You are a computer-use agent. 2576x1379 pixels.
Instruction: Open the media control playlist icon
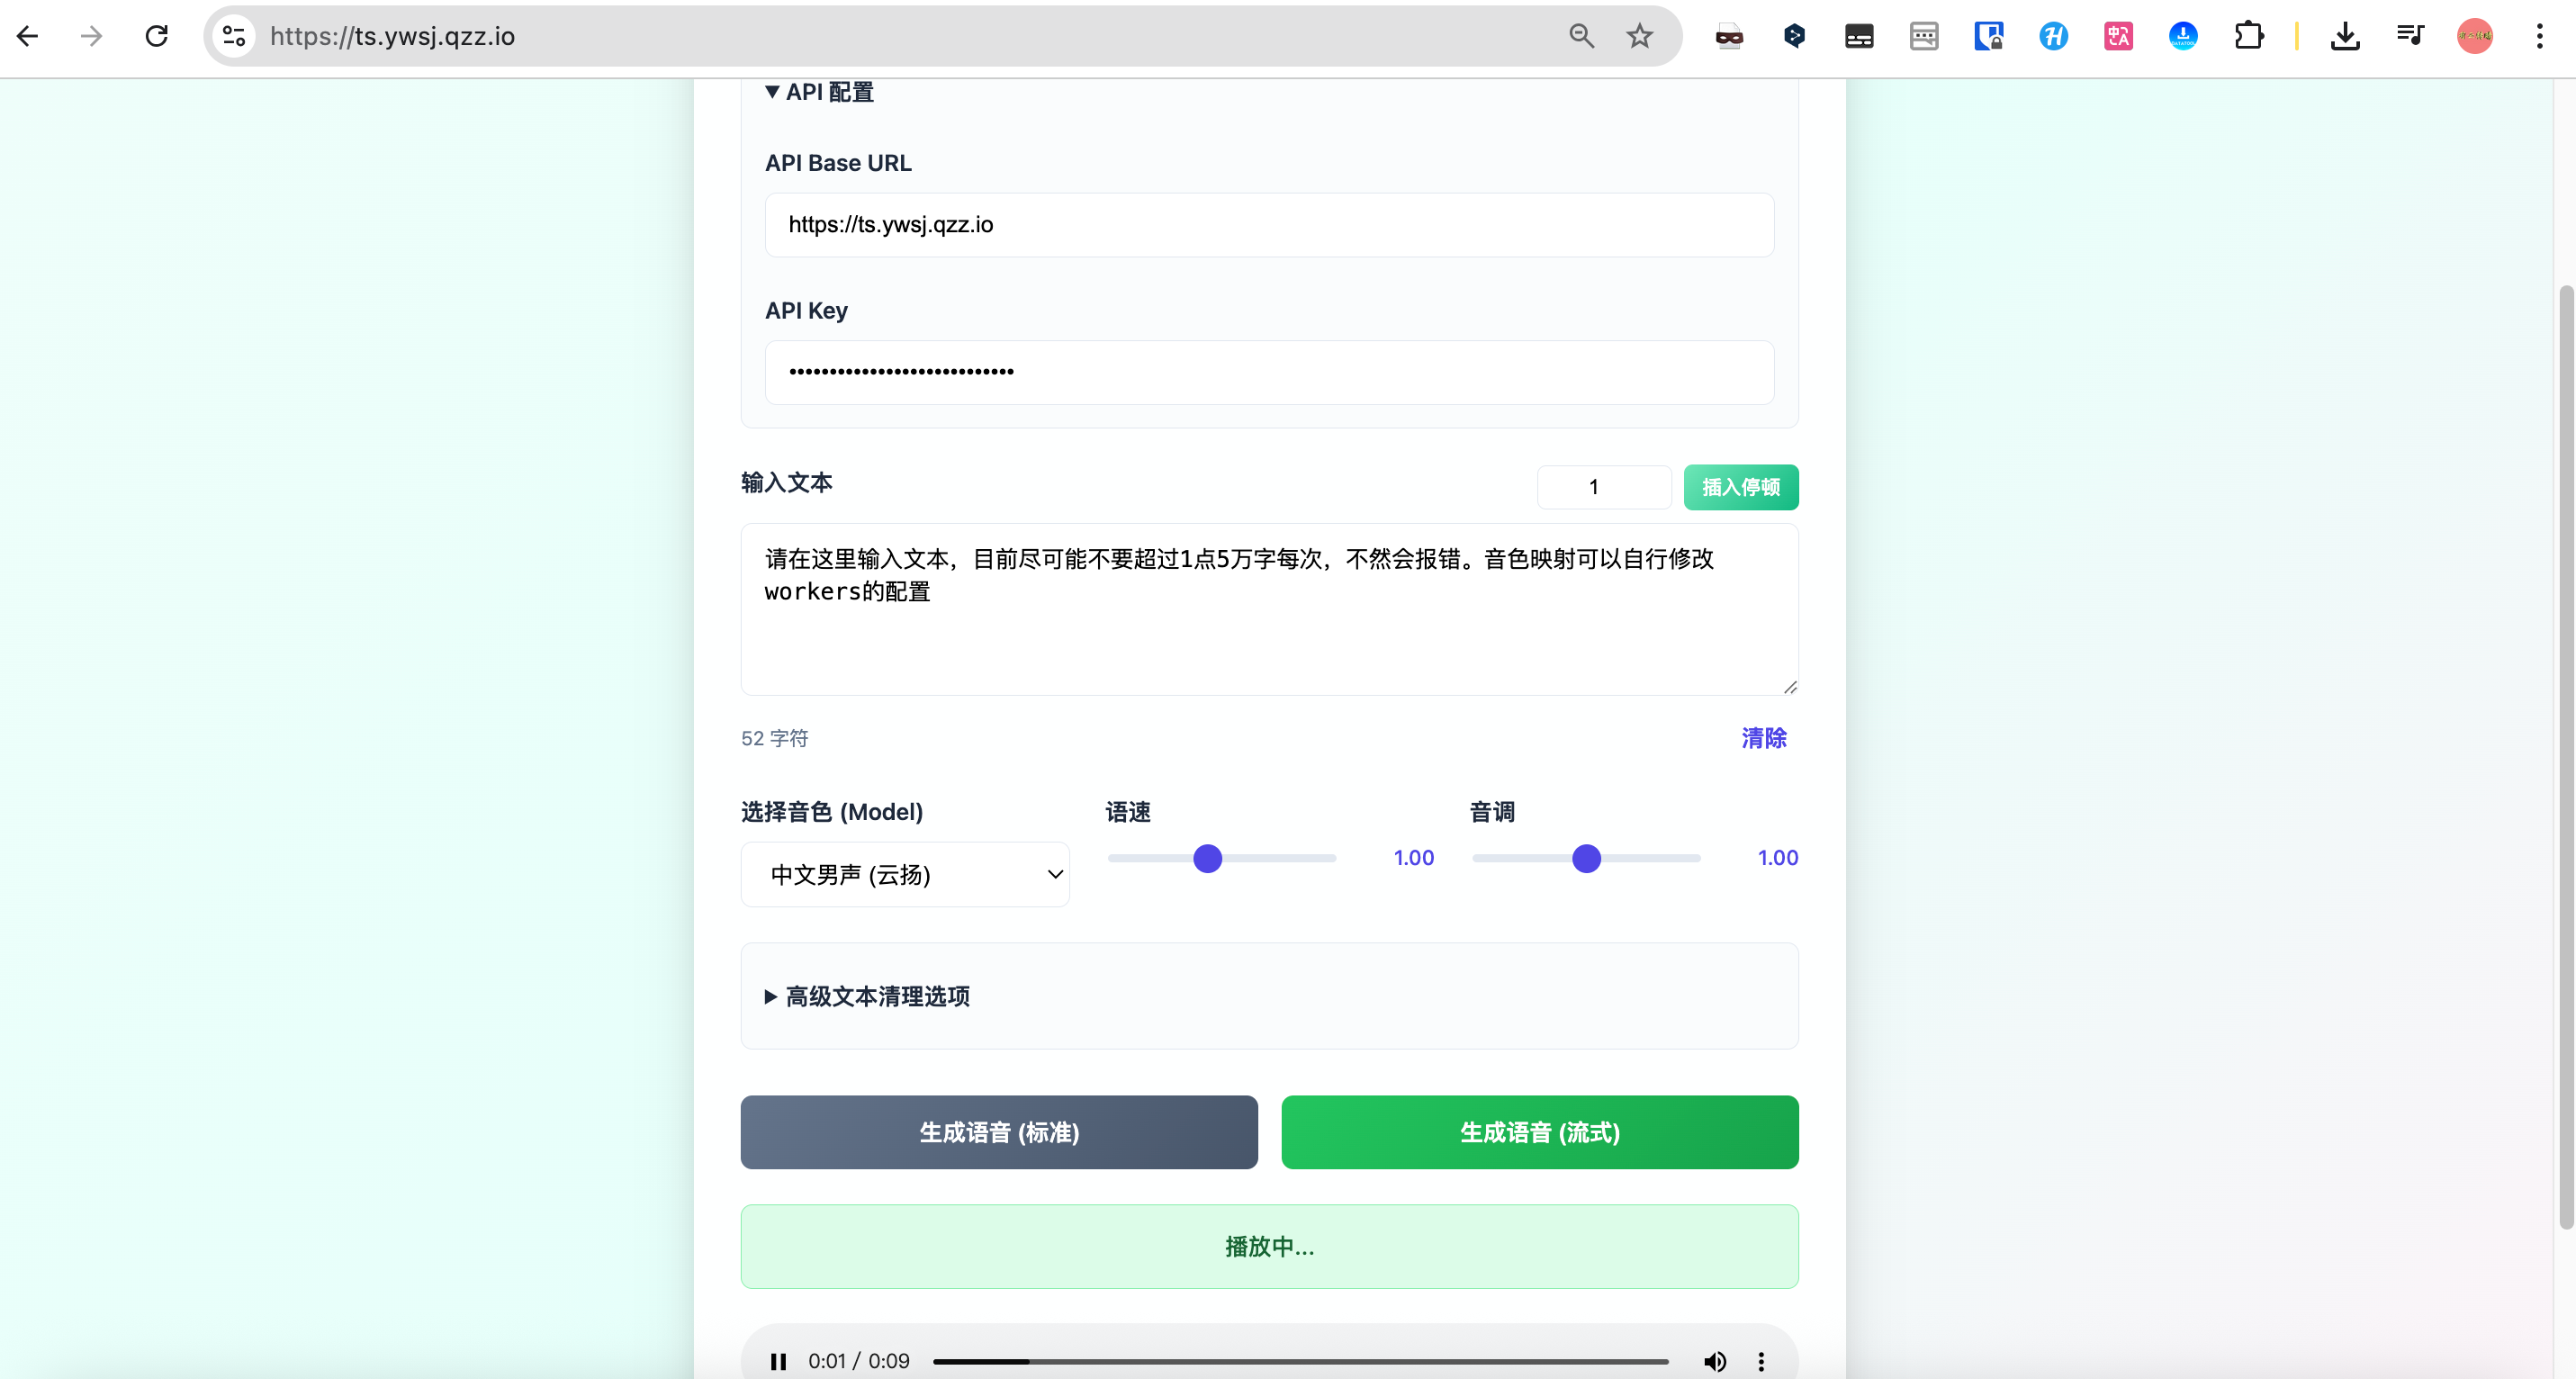pyautogui.click(x=2410, y=37)
